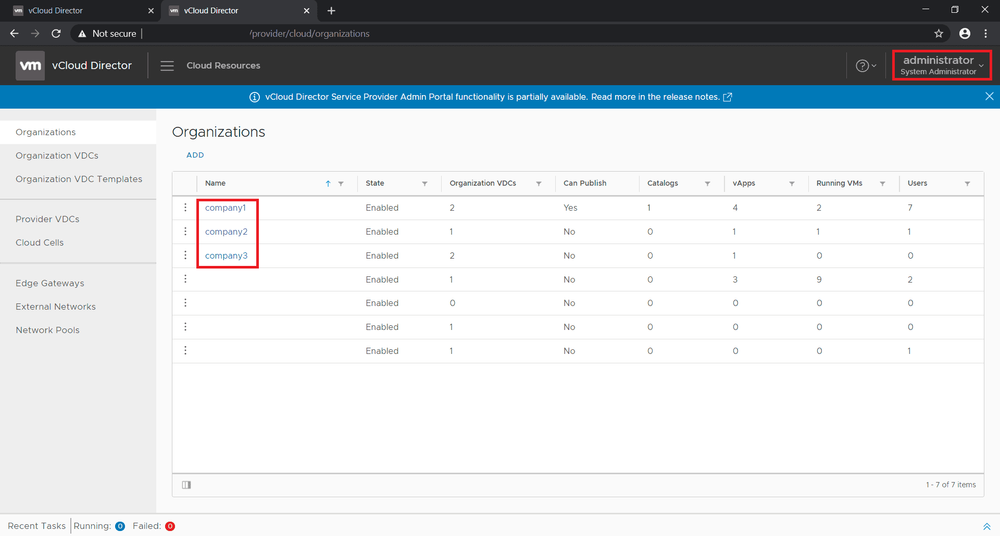Screen dimensions: 1000x536
Task: Open the hamburger navigation menu
Action: 167,66
